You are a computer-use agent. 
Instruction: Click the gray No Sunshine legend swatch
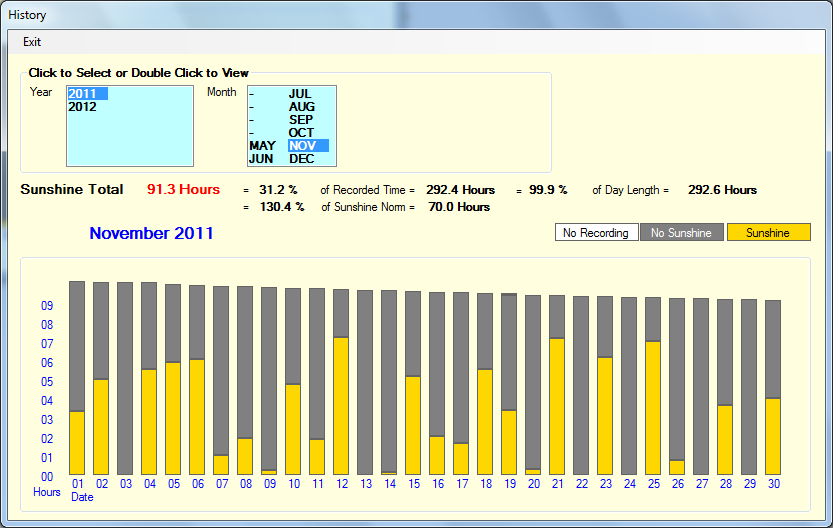pyautogui.click(x=681, y=233)
